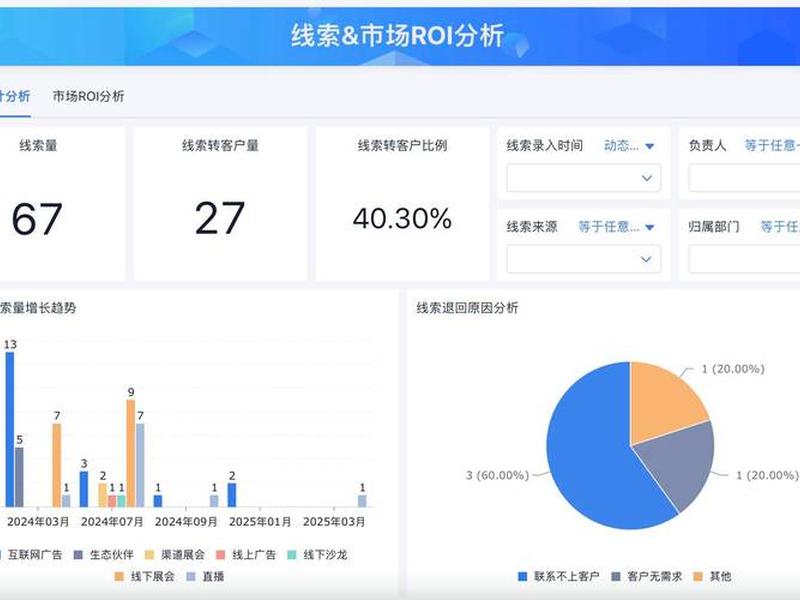800x600 pixels.
Task: Click the 线索转客户量 value 27
Action: [219, 218]
